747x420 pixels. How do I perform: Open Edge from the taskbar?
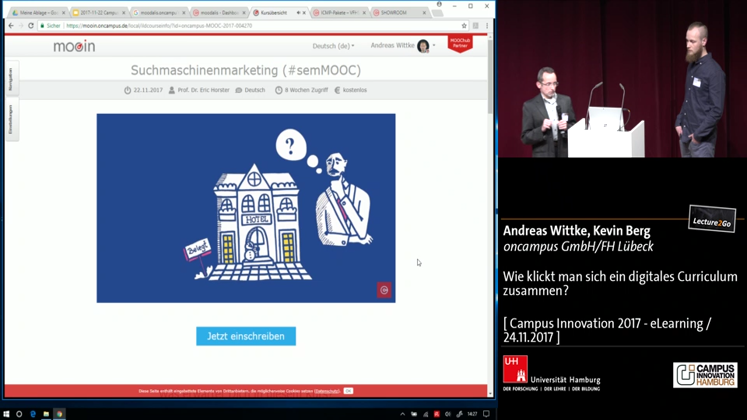pyautogui.click(x=33, y=414)
